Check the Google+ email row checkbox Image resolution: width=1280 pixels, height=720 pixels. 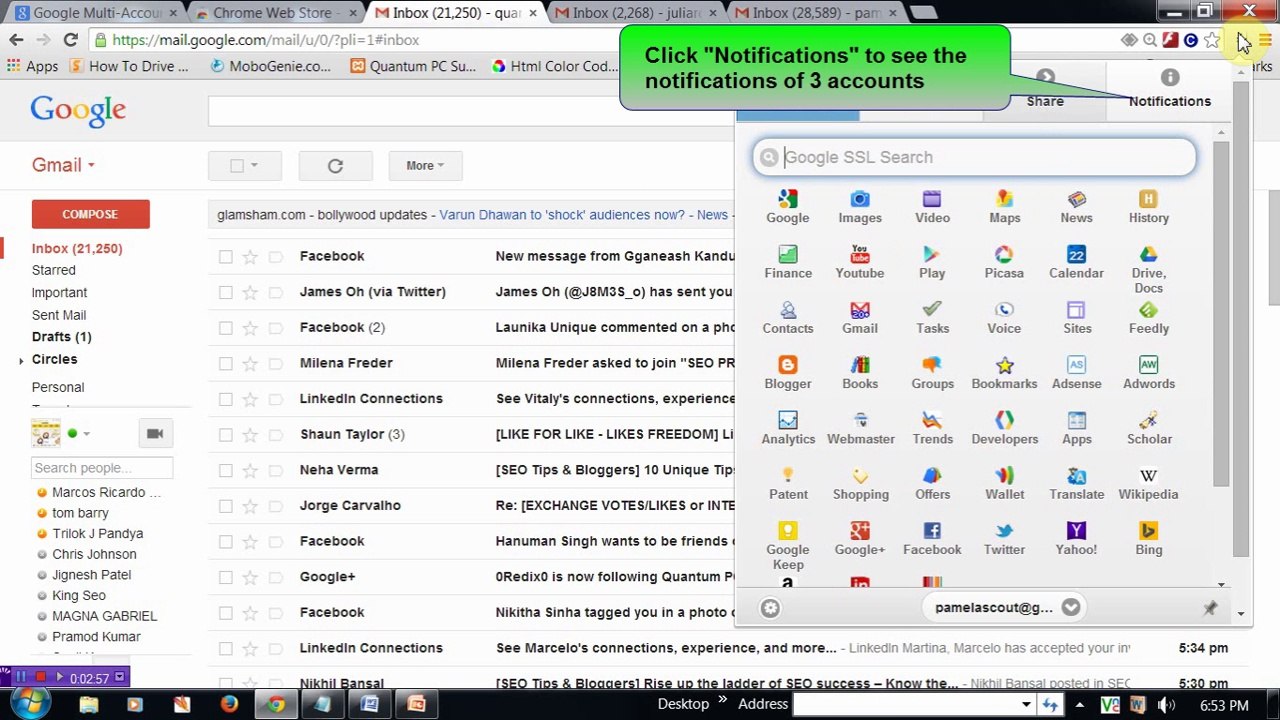pyautogui.click(x=226, y=577)
